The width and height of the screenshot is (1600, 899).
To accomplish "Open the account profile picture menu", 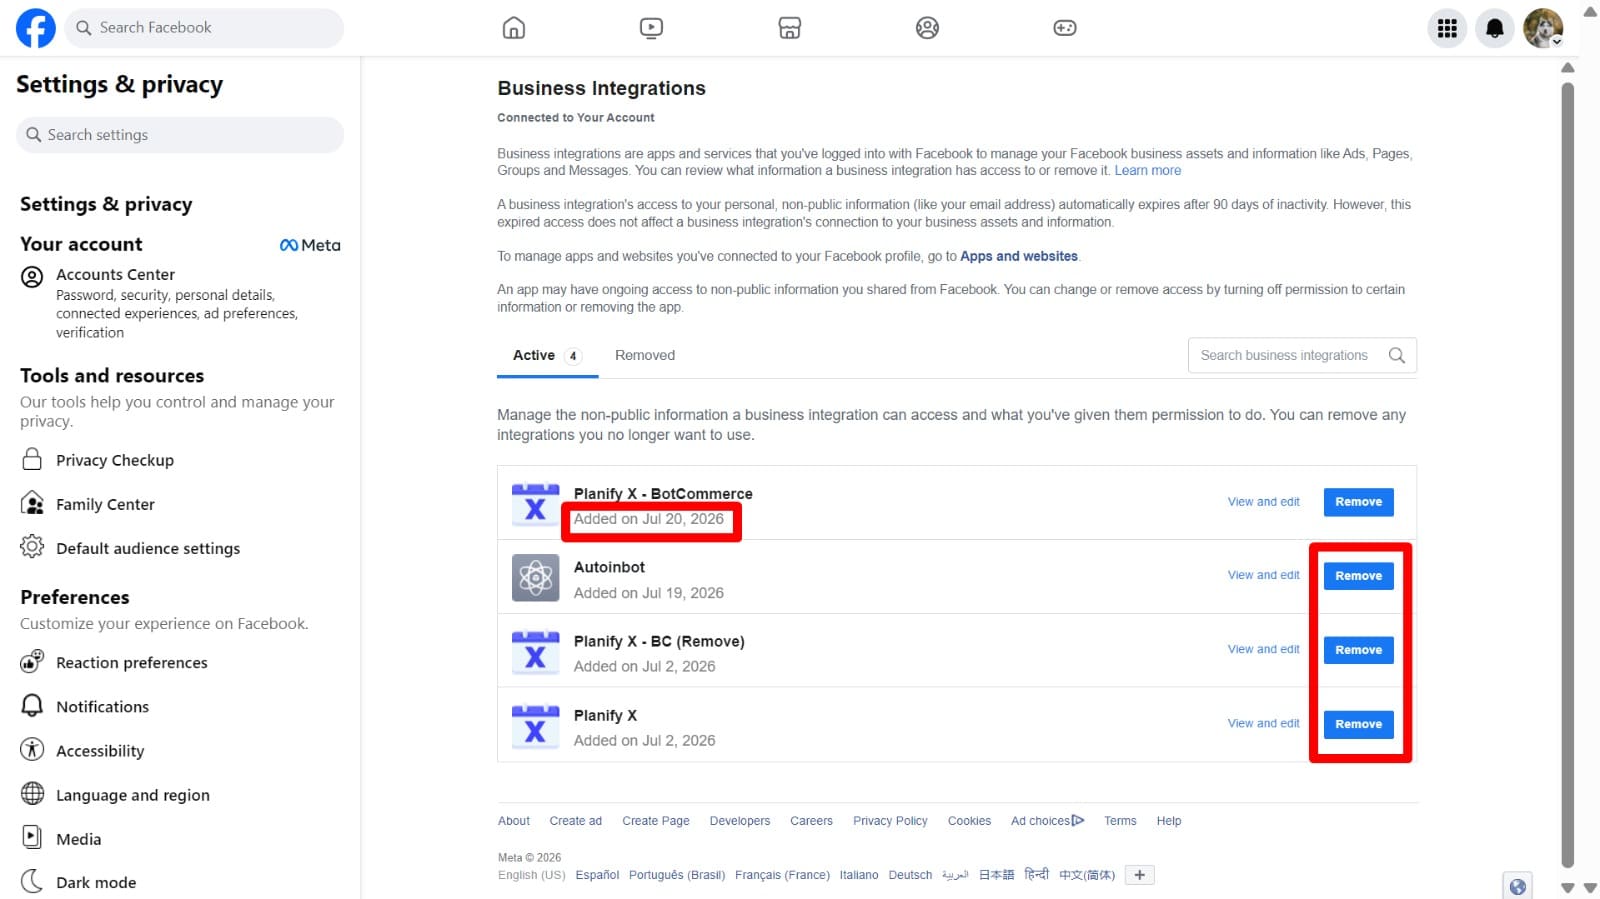I will point(1543,28).
